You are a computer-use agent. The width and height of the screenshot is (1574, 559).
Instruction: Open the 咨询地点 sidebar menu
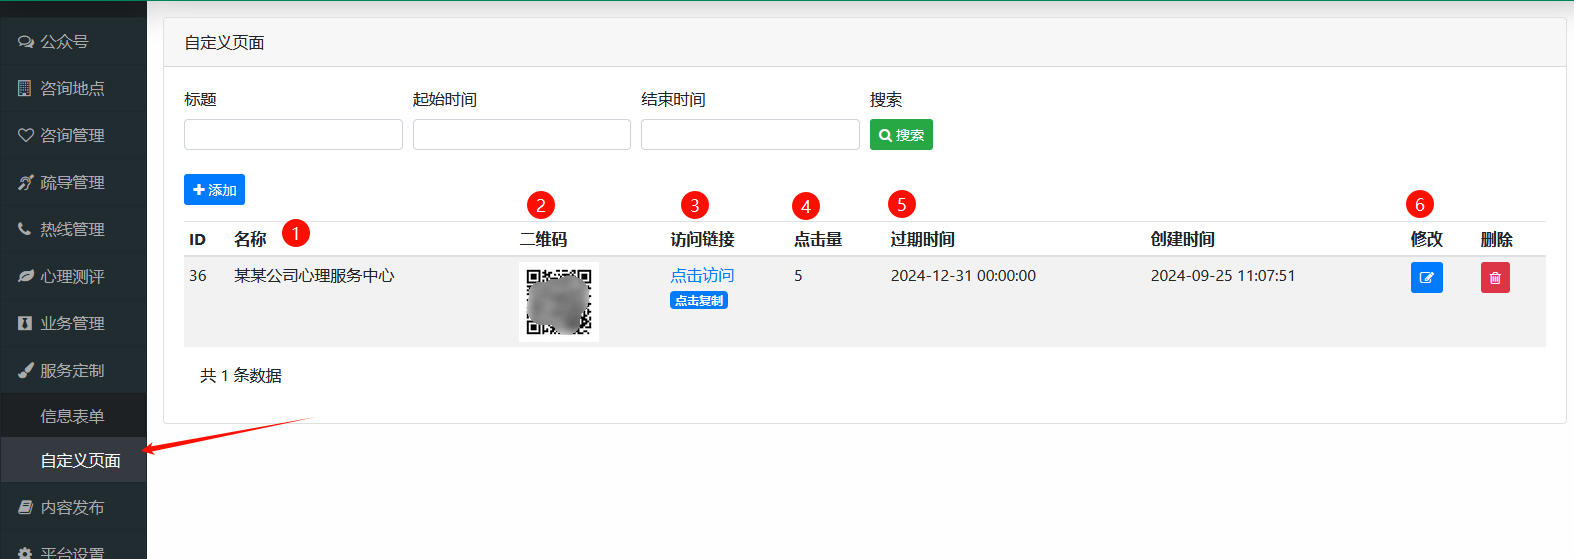click(x=73, y=89)
